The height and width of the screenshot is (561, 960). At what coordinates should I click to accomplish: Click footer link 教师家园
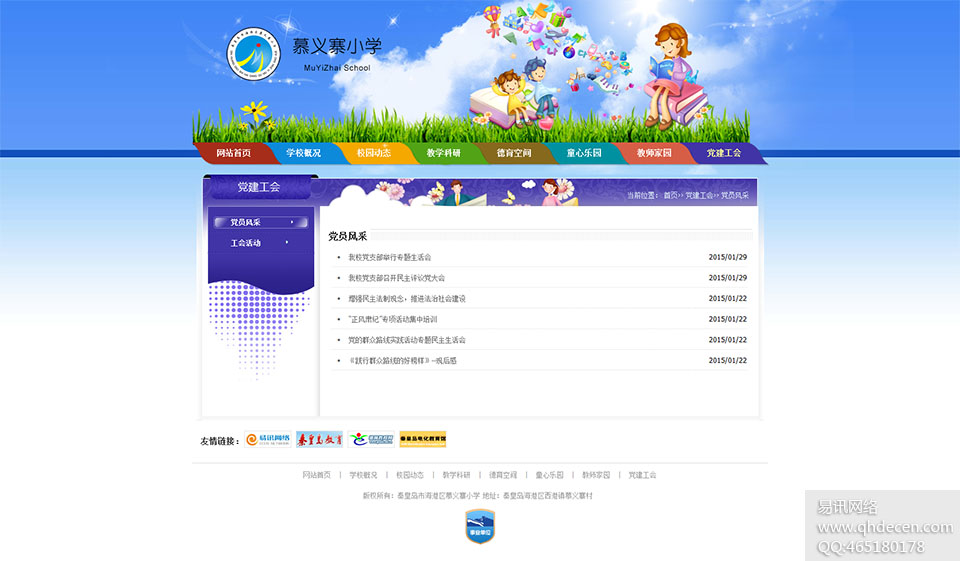click(596, 475)
